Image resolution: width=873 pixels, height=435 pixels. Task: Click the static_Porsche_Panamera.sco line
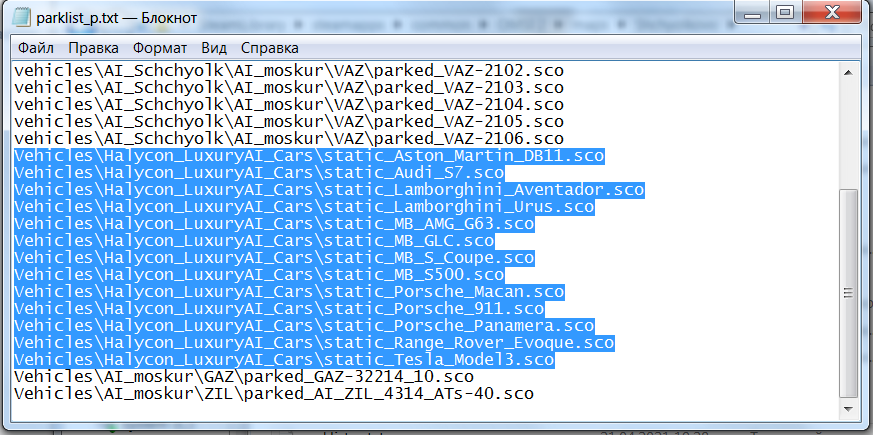304,325
